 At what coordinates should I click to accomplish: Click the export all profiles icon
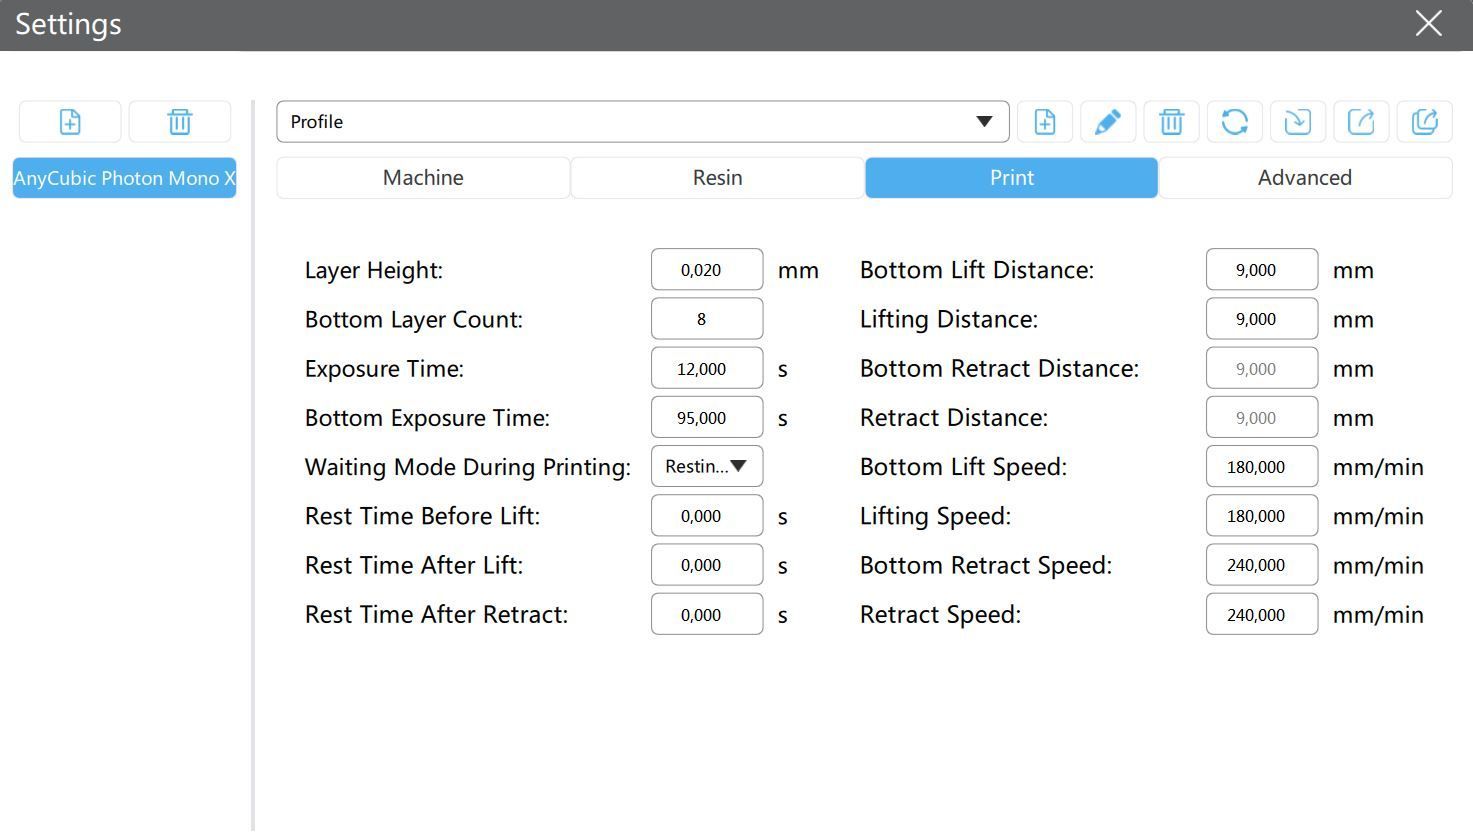(1424, 122)
